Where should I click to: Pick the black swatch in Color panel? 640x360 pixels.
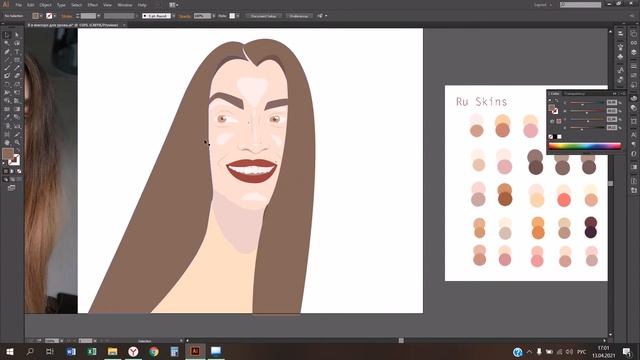point(555,137)
